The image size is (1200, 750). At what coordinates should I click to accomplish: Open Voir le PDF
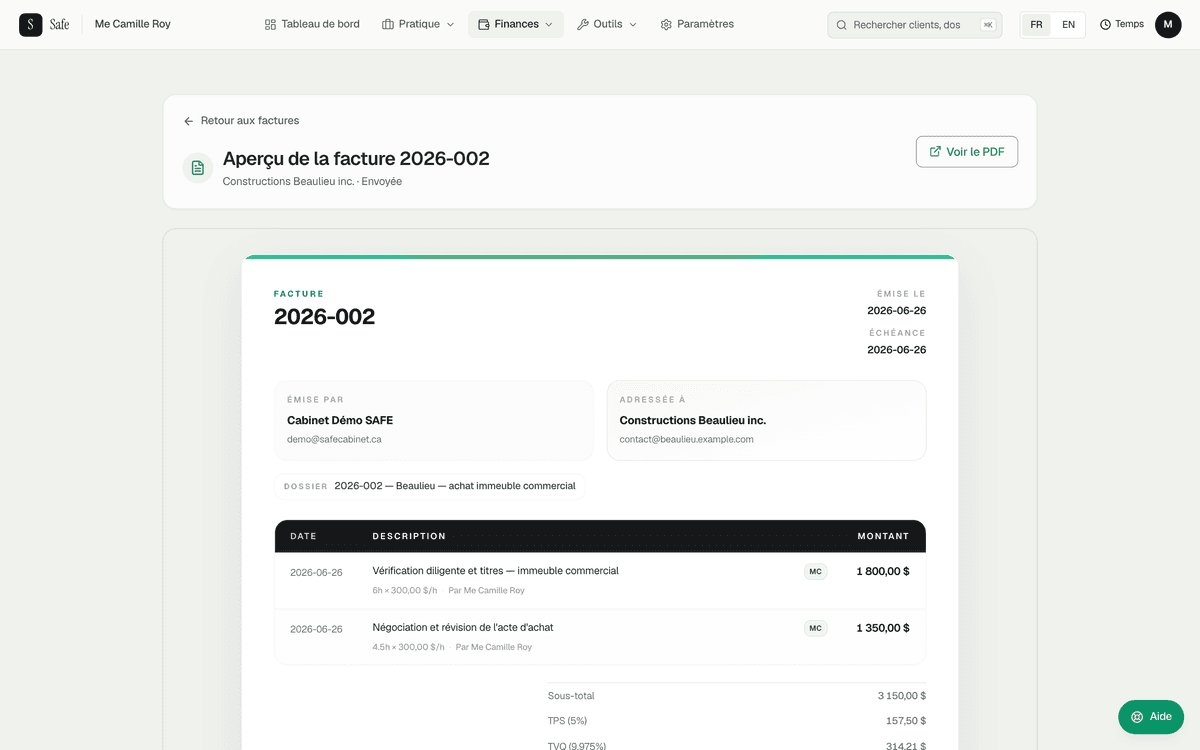coord(967,152)
